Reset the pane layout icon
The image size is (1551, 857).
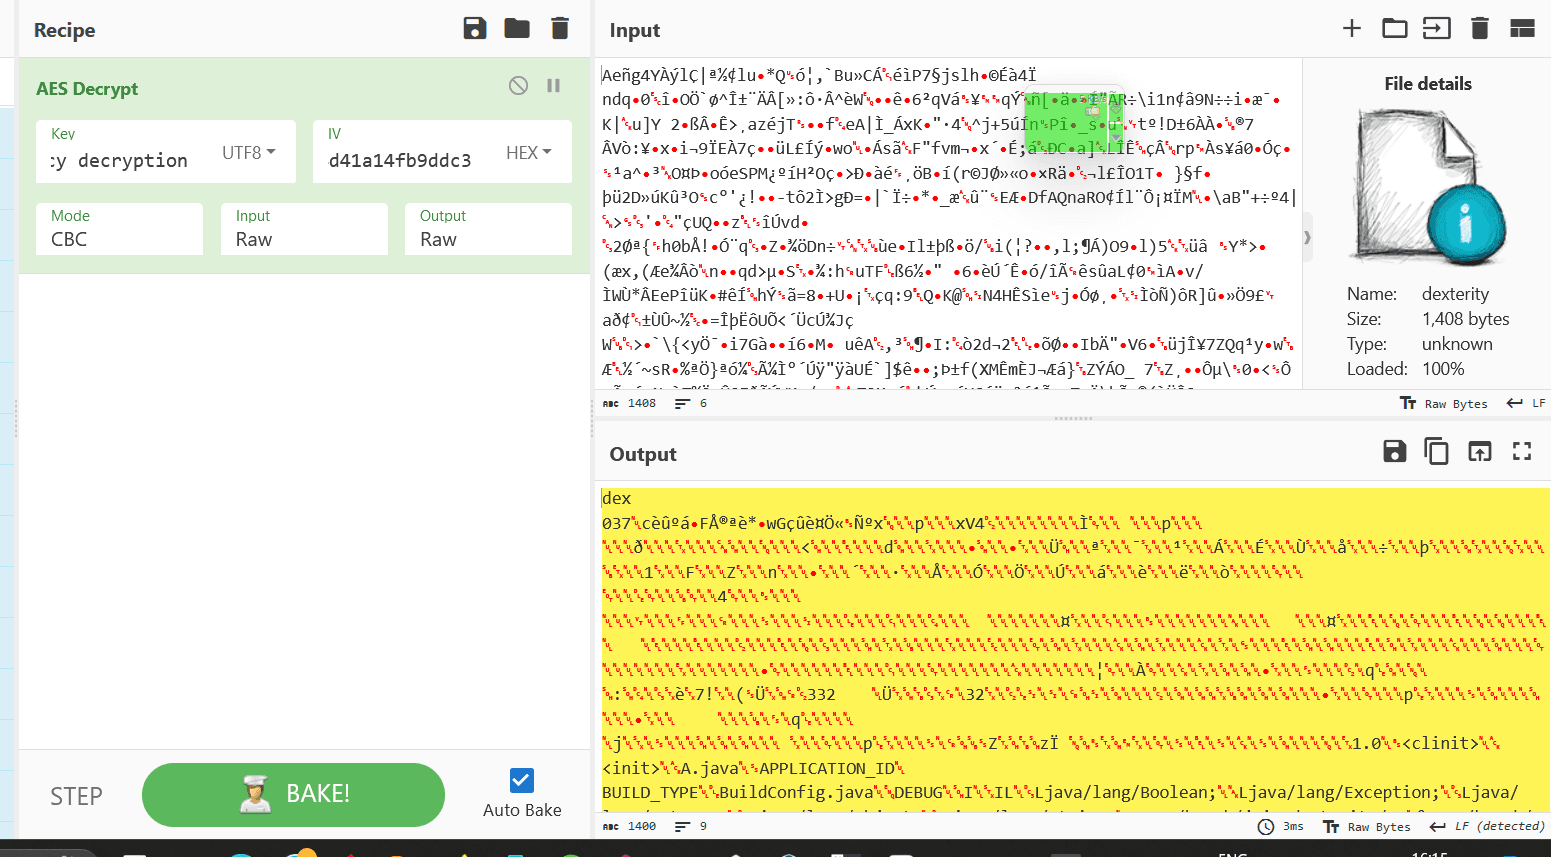(1522, 28)
